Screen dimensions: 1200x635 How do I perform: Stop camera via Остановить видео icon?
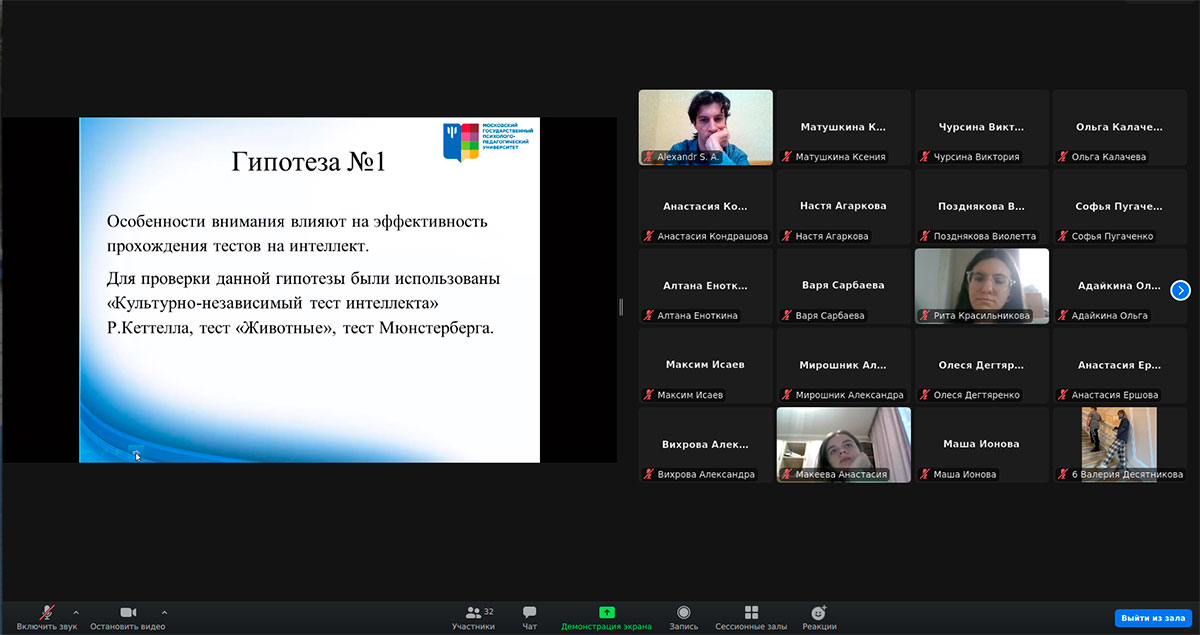pos(127,612)
